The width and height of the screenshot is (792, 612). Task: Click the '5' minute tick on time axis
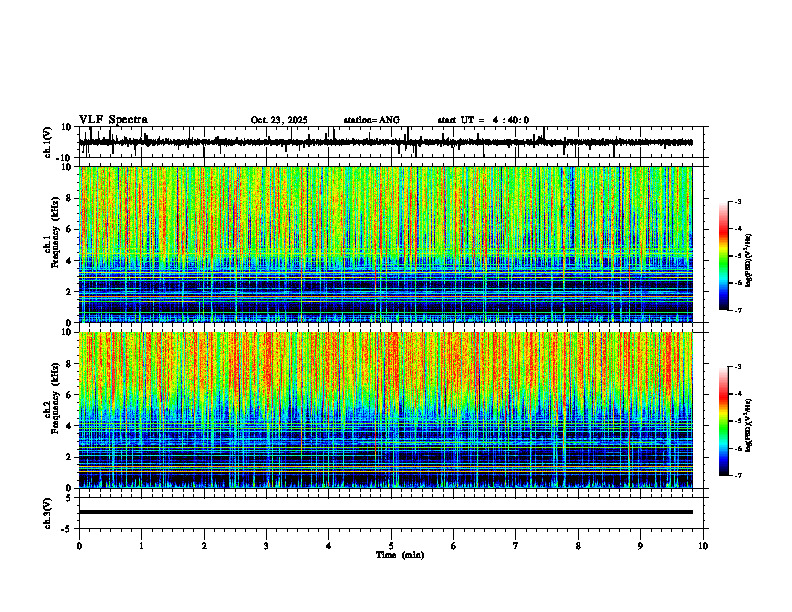tap(391, 546)
